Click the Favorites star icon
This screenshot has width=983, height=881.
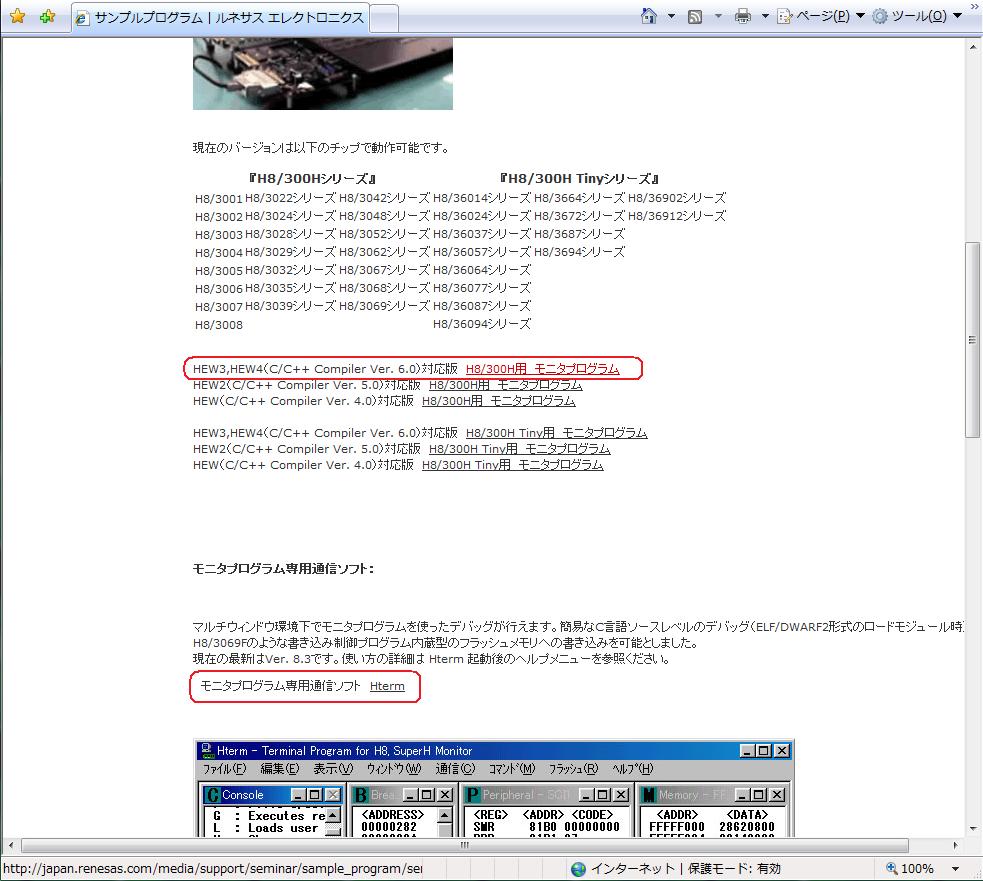[17, 17]
